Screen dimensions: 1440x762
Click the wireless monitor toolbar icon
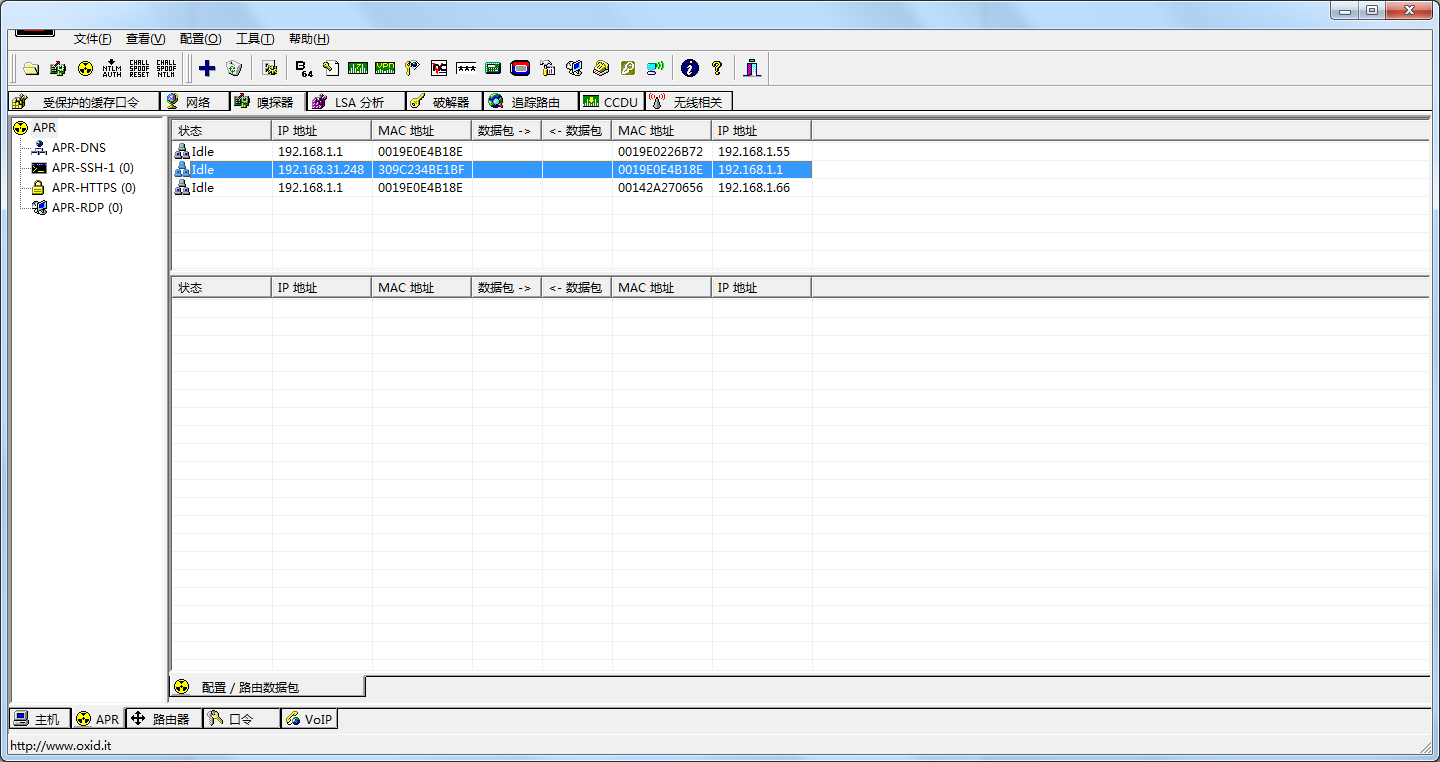click(655, 68)
